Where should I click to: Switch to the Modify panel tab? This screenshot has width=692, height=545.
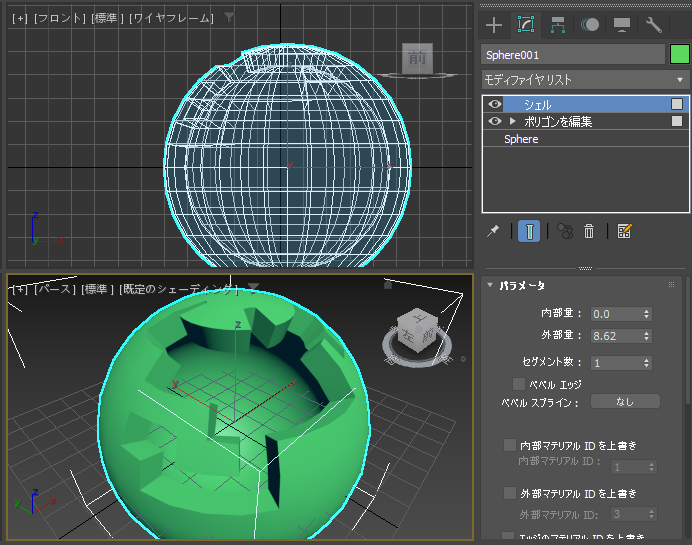526,25
